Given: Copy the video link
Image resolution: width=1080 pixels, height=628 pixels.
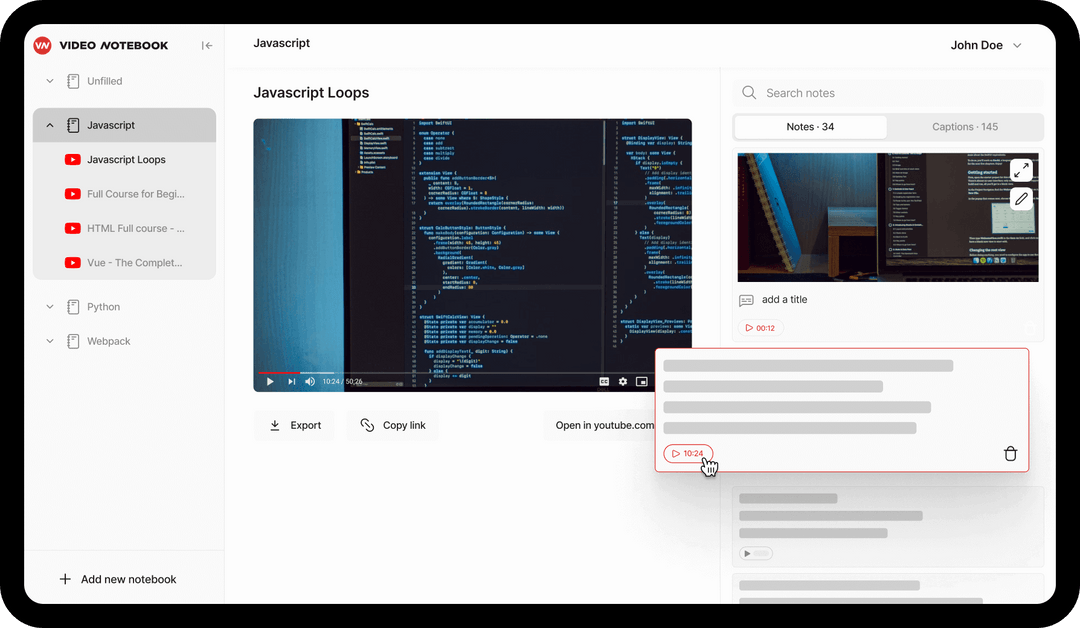Looking at the screenshot, I should click(x=392, y=425).
